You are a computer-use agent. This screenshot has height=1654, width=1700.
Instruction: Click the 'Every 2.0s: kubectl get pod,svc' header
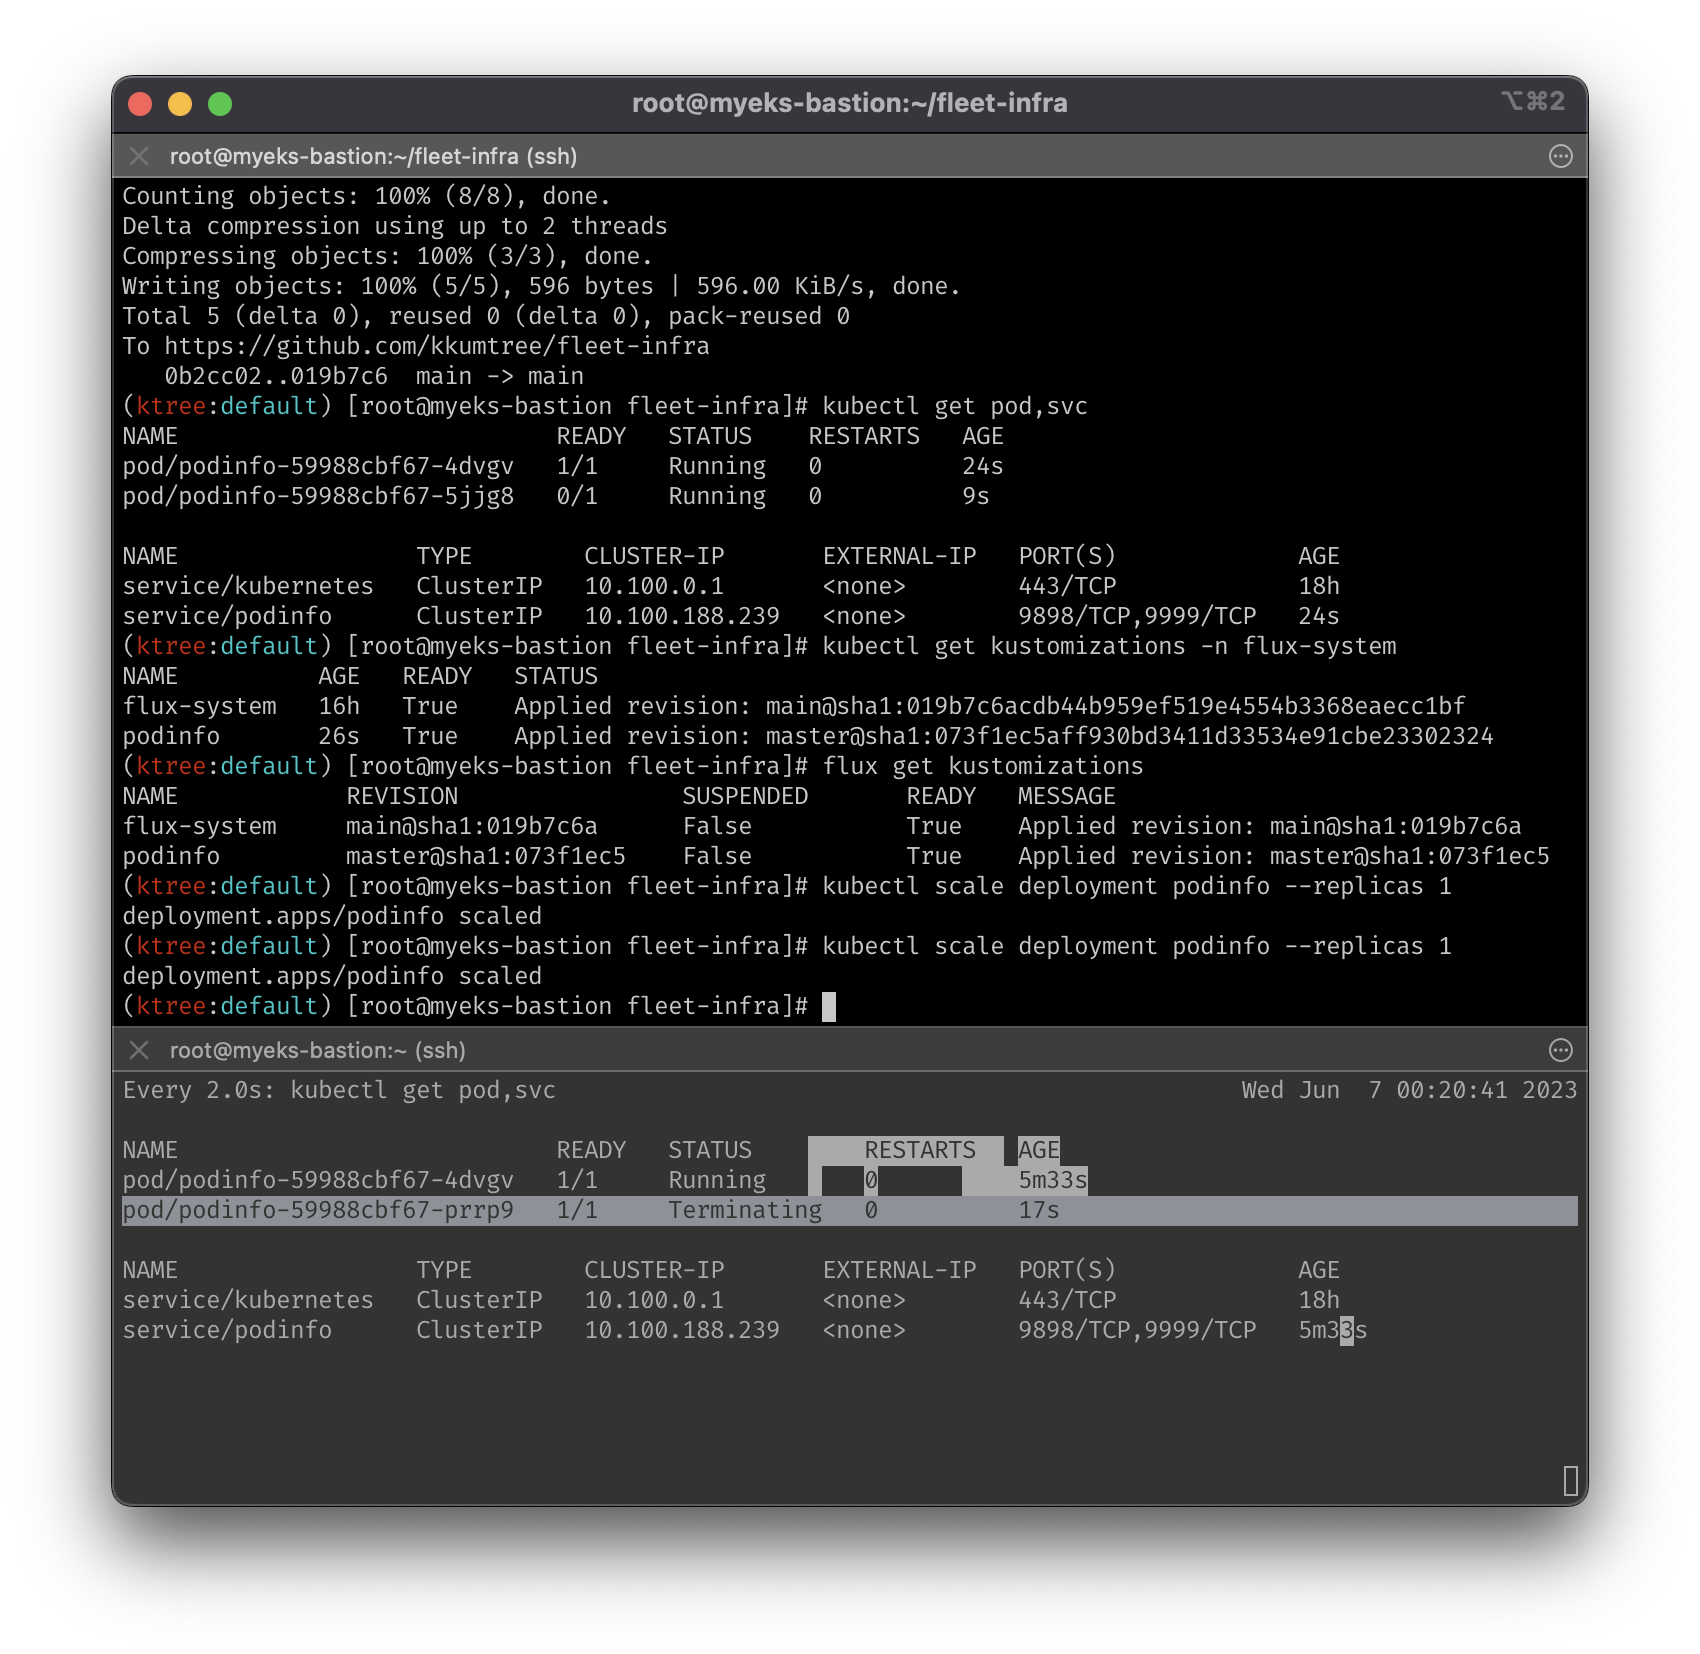point(339,1090)
